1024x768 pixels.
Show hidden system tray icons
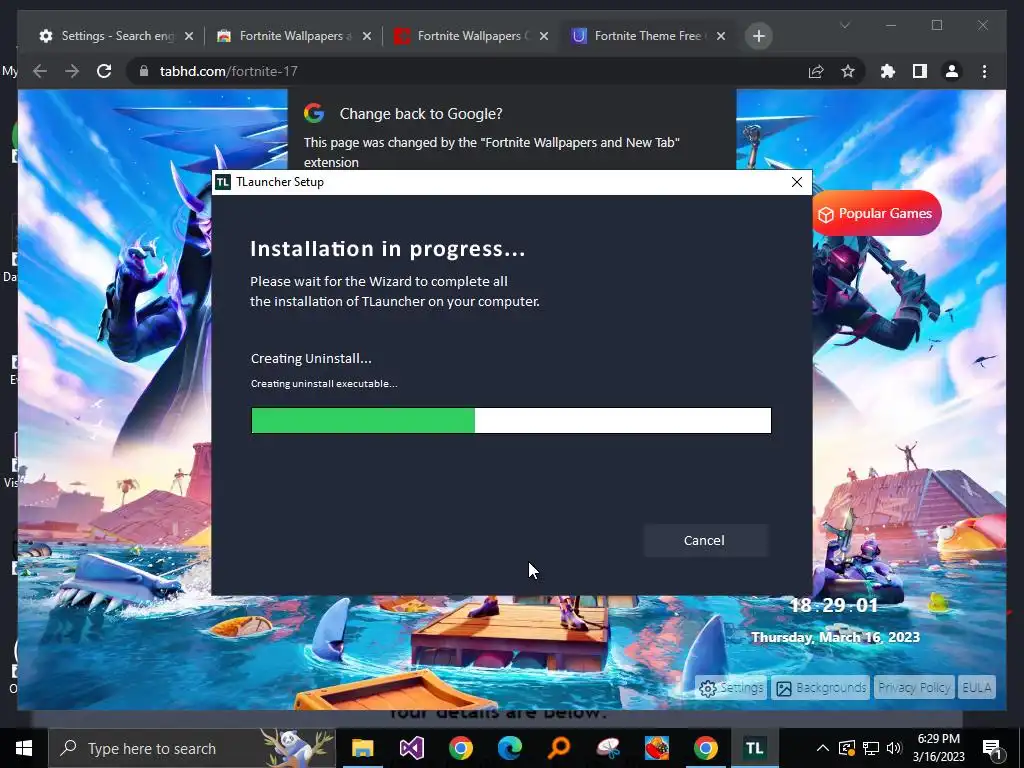[x=823, y=748]
